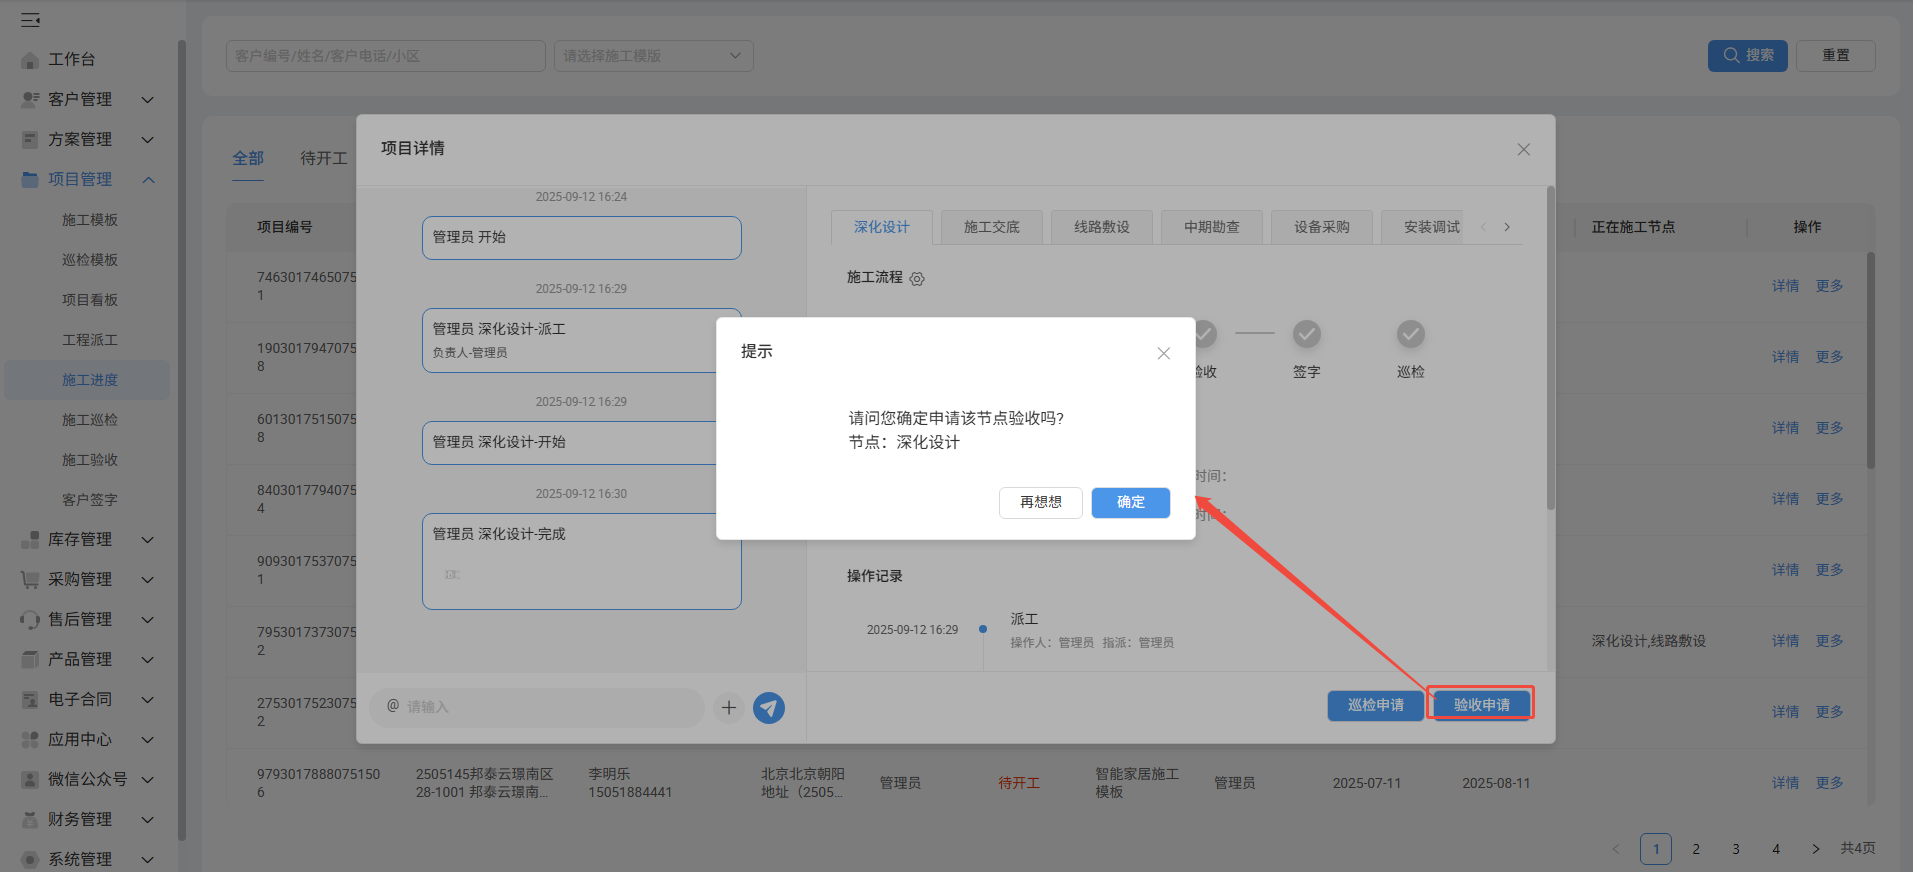The width and height of the screenshot is (1913, 872).
Task: Click the 库存管理 sidebar icon
Action: pyautogui.click(x=30, y=540)
